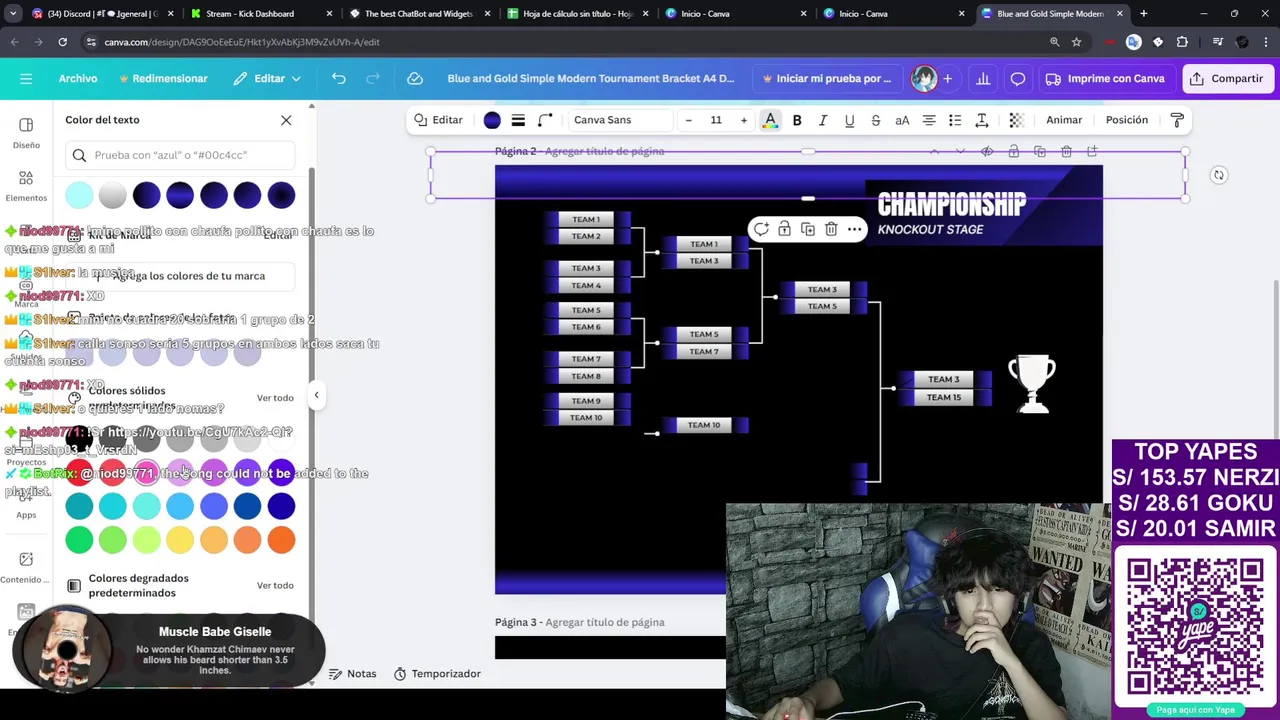This screenshot has height=720, width=1280.
Task: Open the Posición panel
Action: pos(1127,120)
